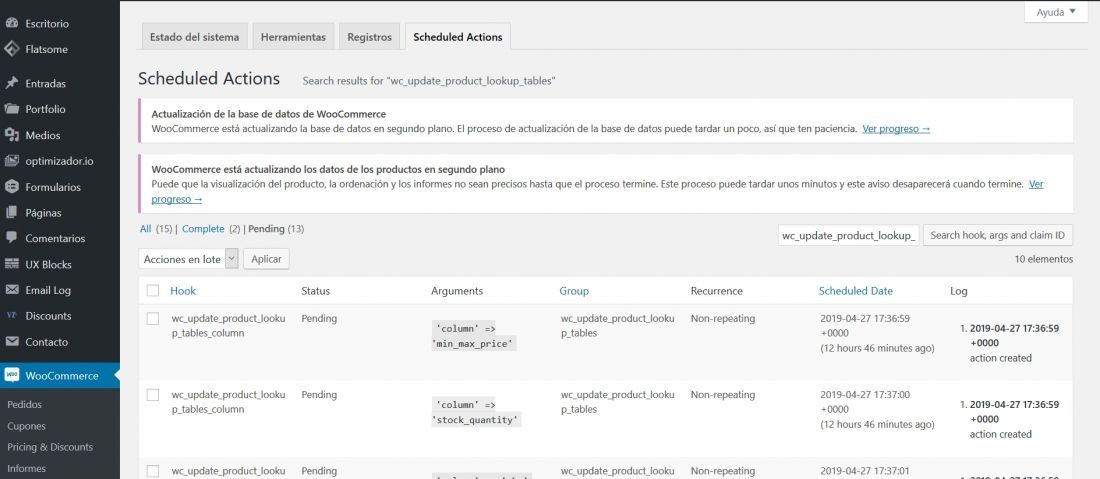
Task: Filter by Complete actions
Action: [x=203, y=229]
